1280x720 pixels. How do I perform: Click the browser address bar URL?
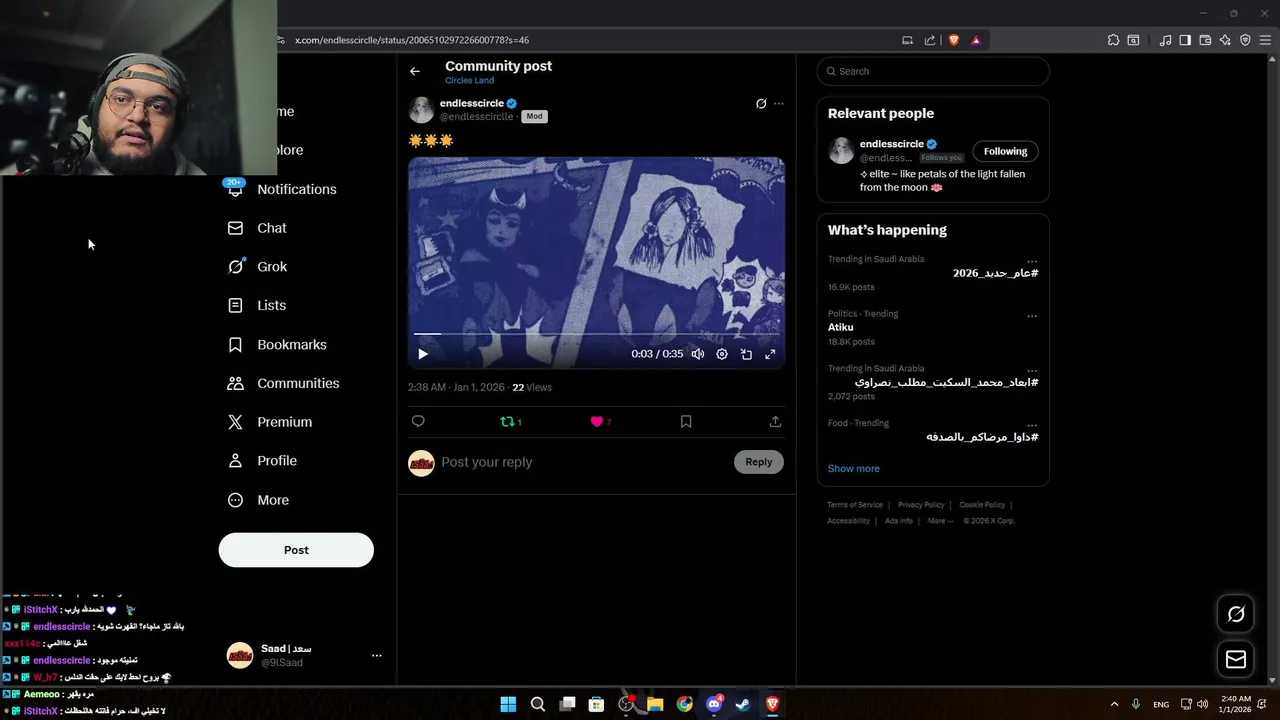412,40
